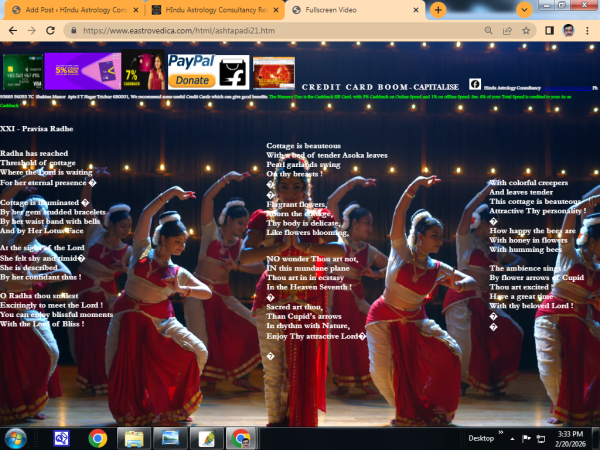Image resolution: width=600 pixels, height=450 pixels.
Task: Open Chrome three-dot menu
Action: coord(588,30)
